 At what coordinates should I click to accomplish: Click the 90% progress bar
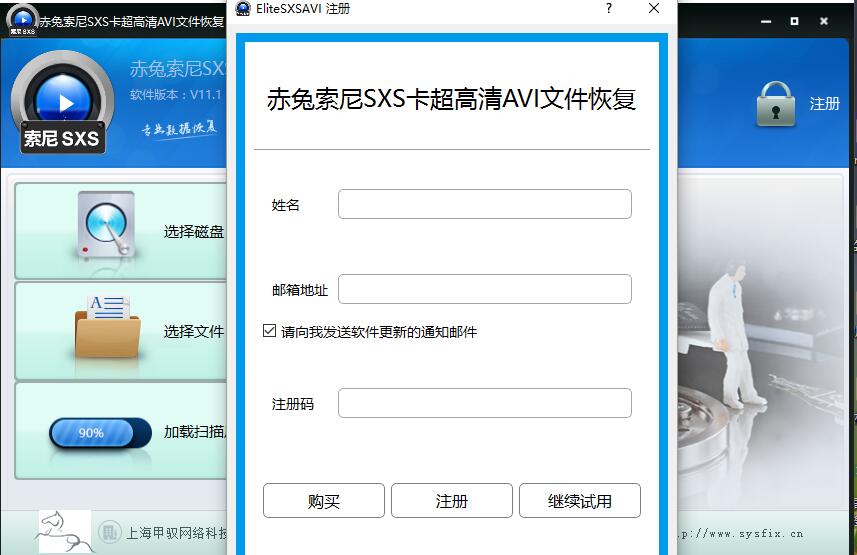[101, 434]
